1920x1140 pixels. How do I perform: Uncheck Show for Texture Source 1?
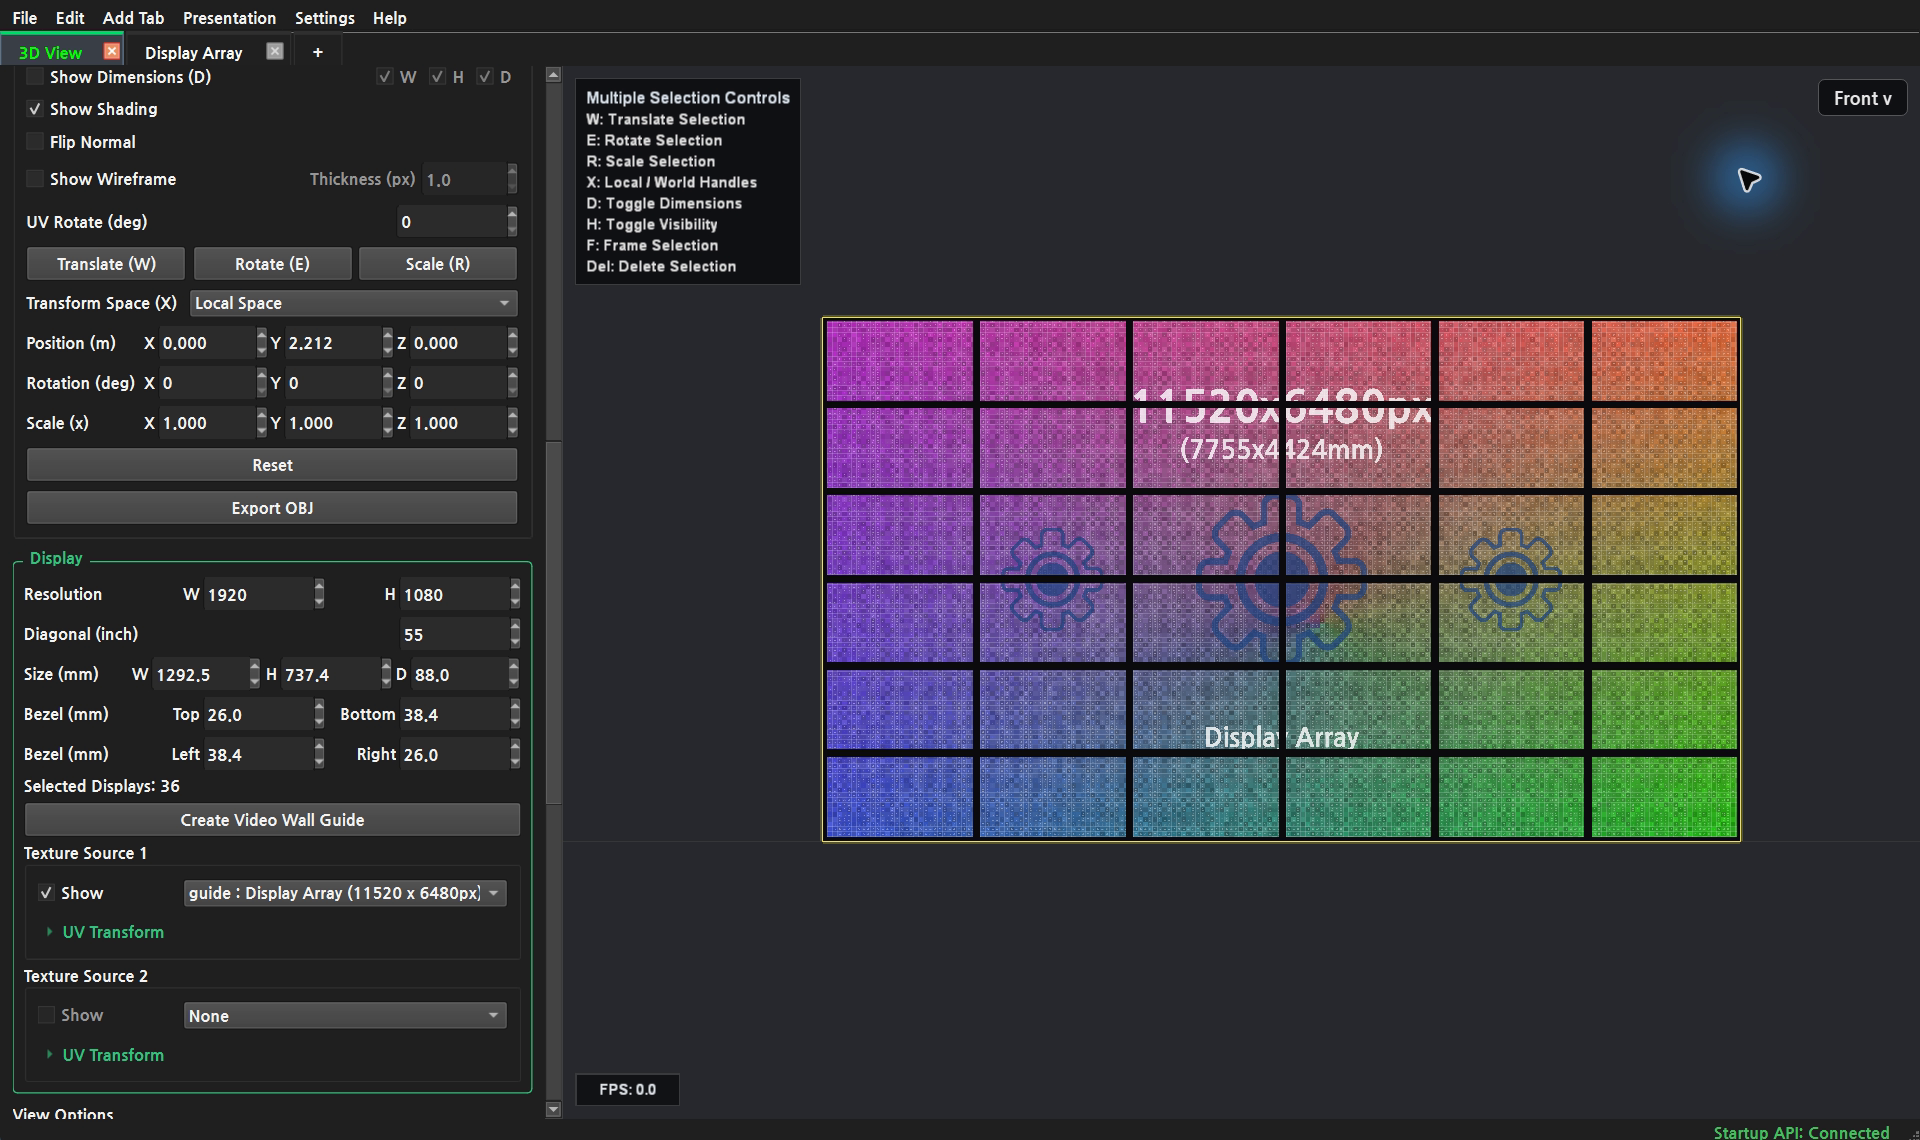tap(46, 893)
